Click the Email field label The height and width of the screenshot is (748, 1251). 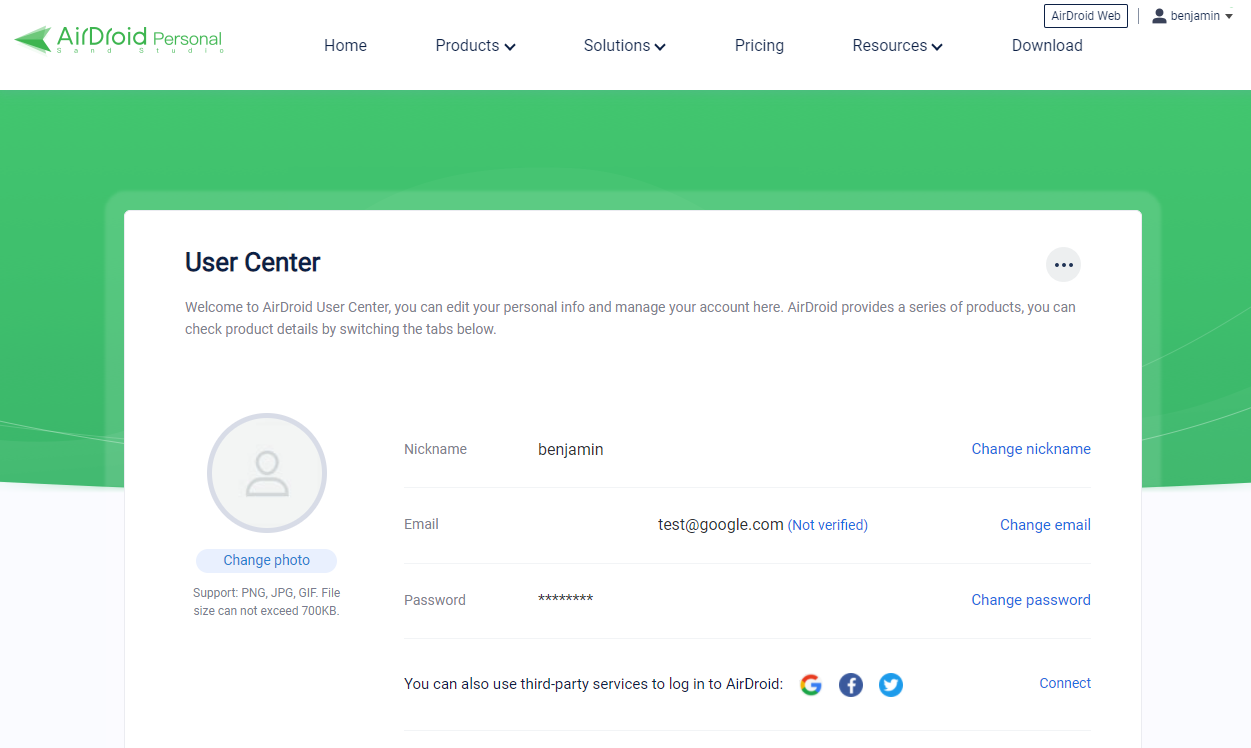coord(421,524)
